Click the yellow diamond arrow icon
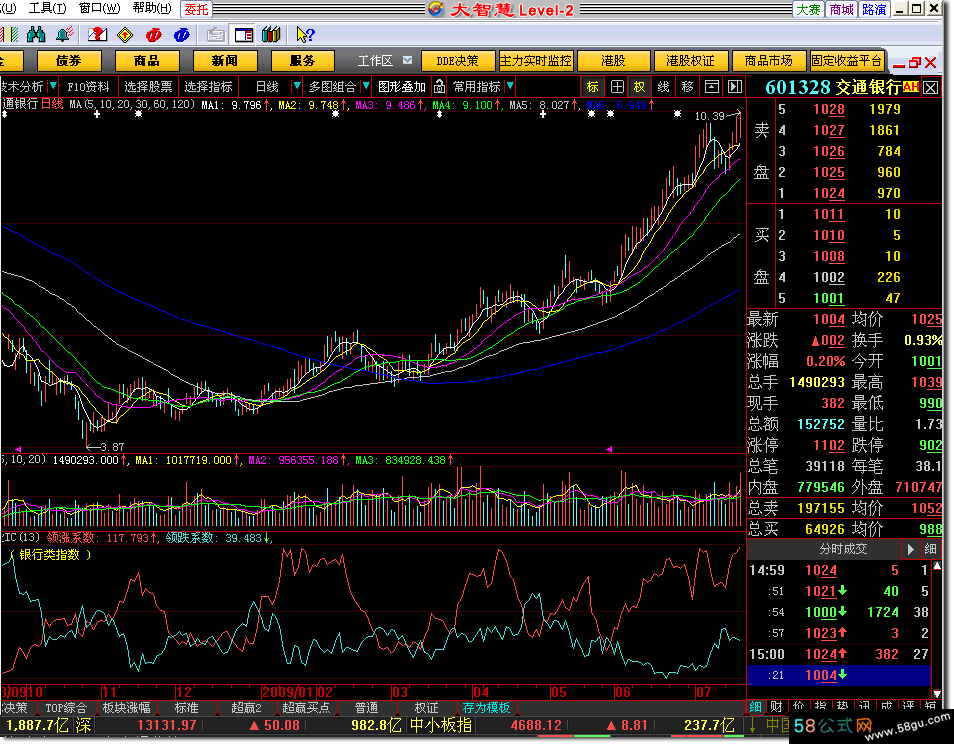 click(125, 35)
